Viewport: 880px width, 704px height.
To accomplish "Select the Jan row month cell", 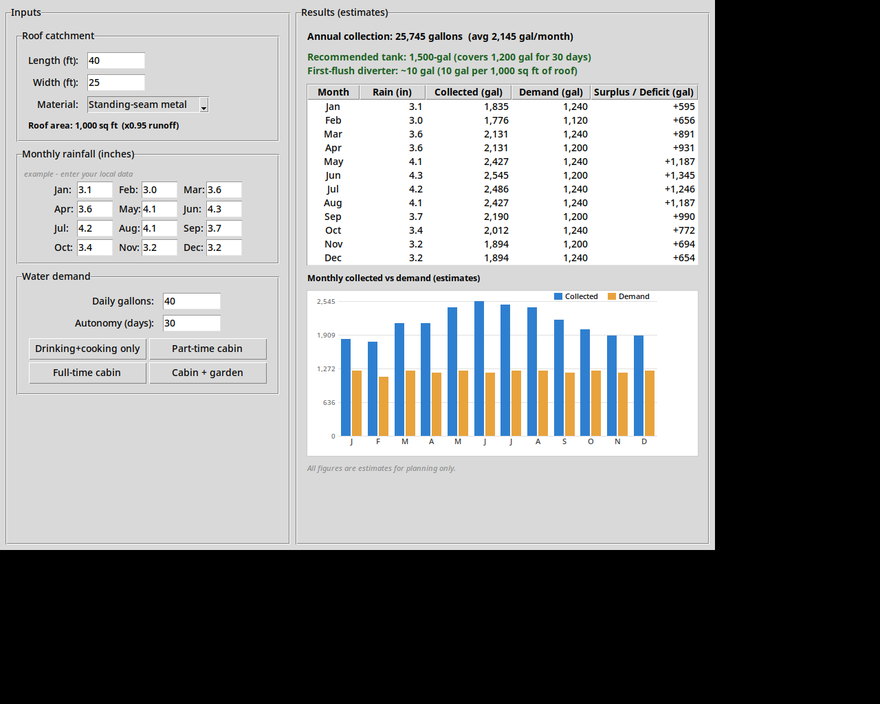I will coord(333,107).
